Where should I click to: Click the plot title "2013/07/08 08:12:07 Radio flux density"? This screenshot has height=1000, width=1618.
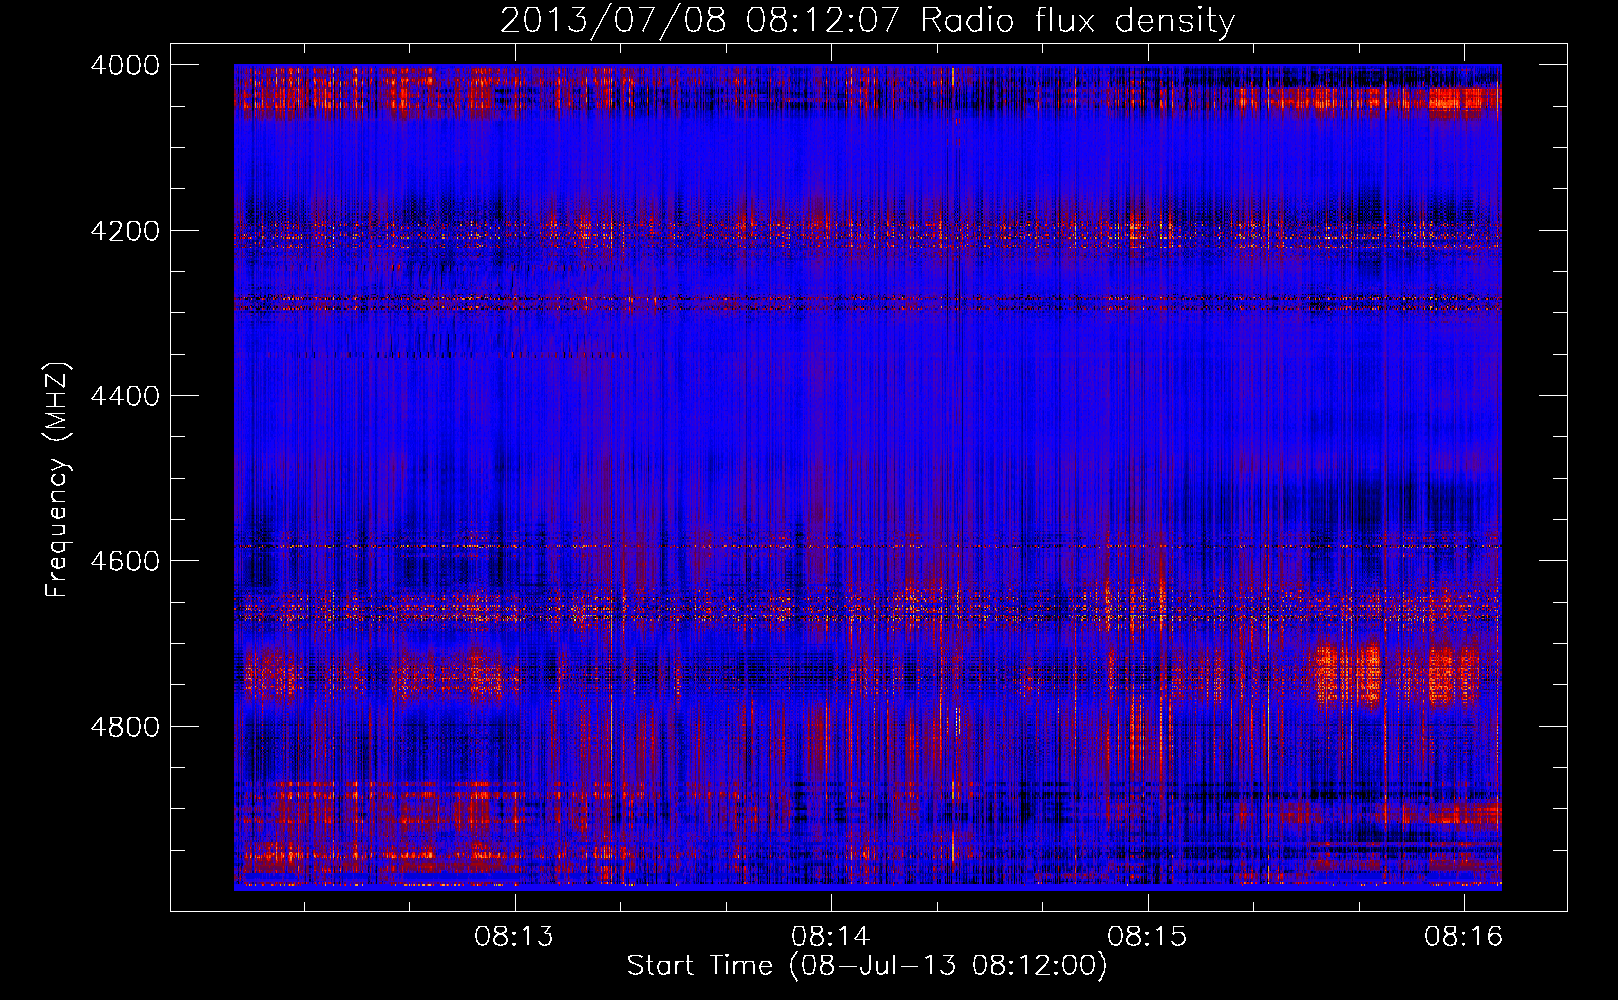point(867,20)
